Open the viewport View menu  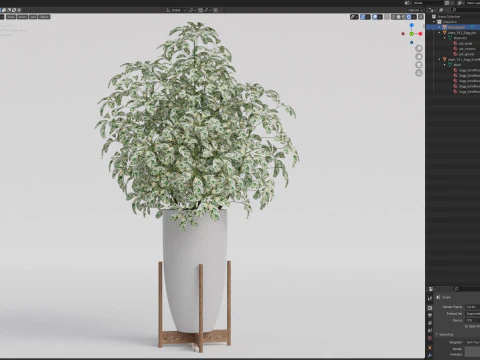[11, 17]
